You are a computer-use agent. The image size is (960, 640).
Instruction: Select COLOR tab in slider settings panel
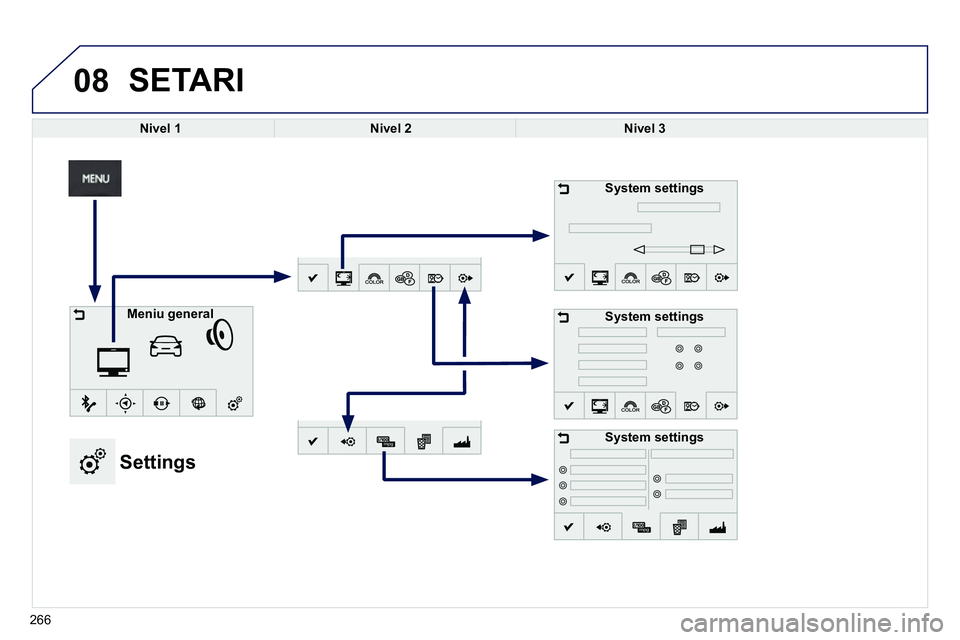tap(631, 277)
